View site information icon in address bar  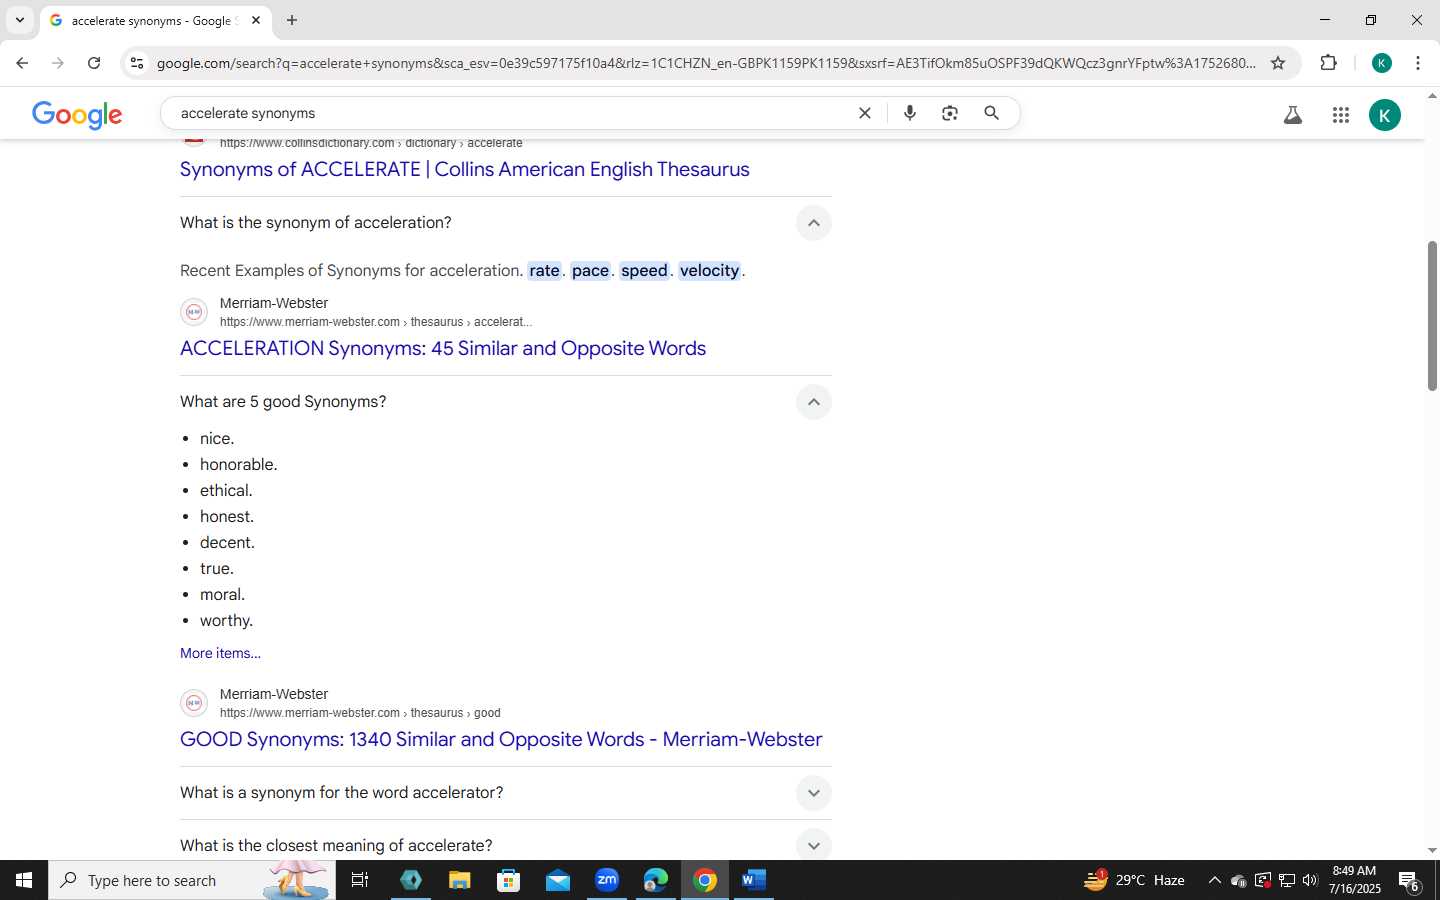coord(137,63)
